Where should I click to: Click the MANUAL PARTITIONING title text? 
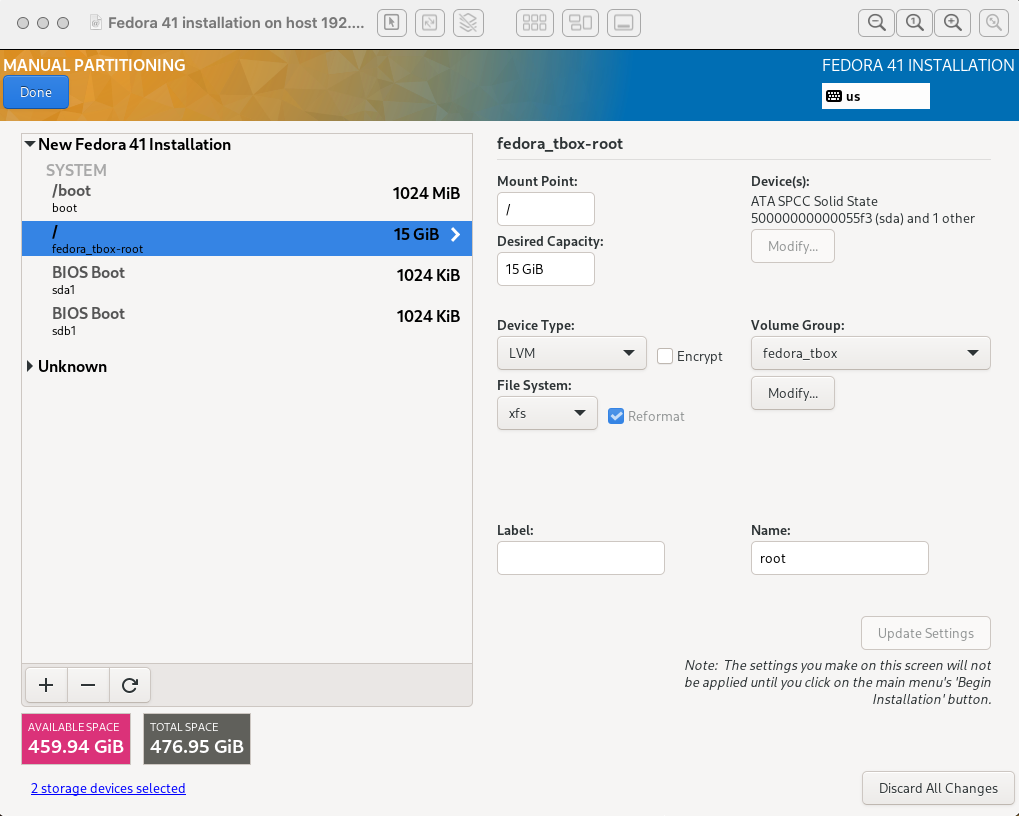(x=94, y=65)
